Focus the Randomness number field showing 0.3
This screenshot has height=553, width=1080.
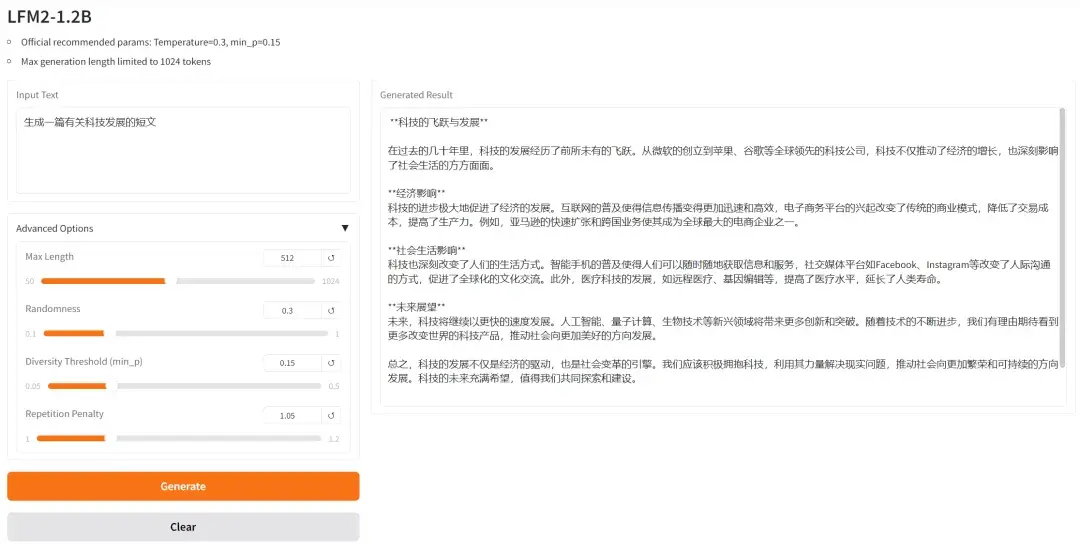pos(292,311)
